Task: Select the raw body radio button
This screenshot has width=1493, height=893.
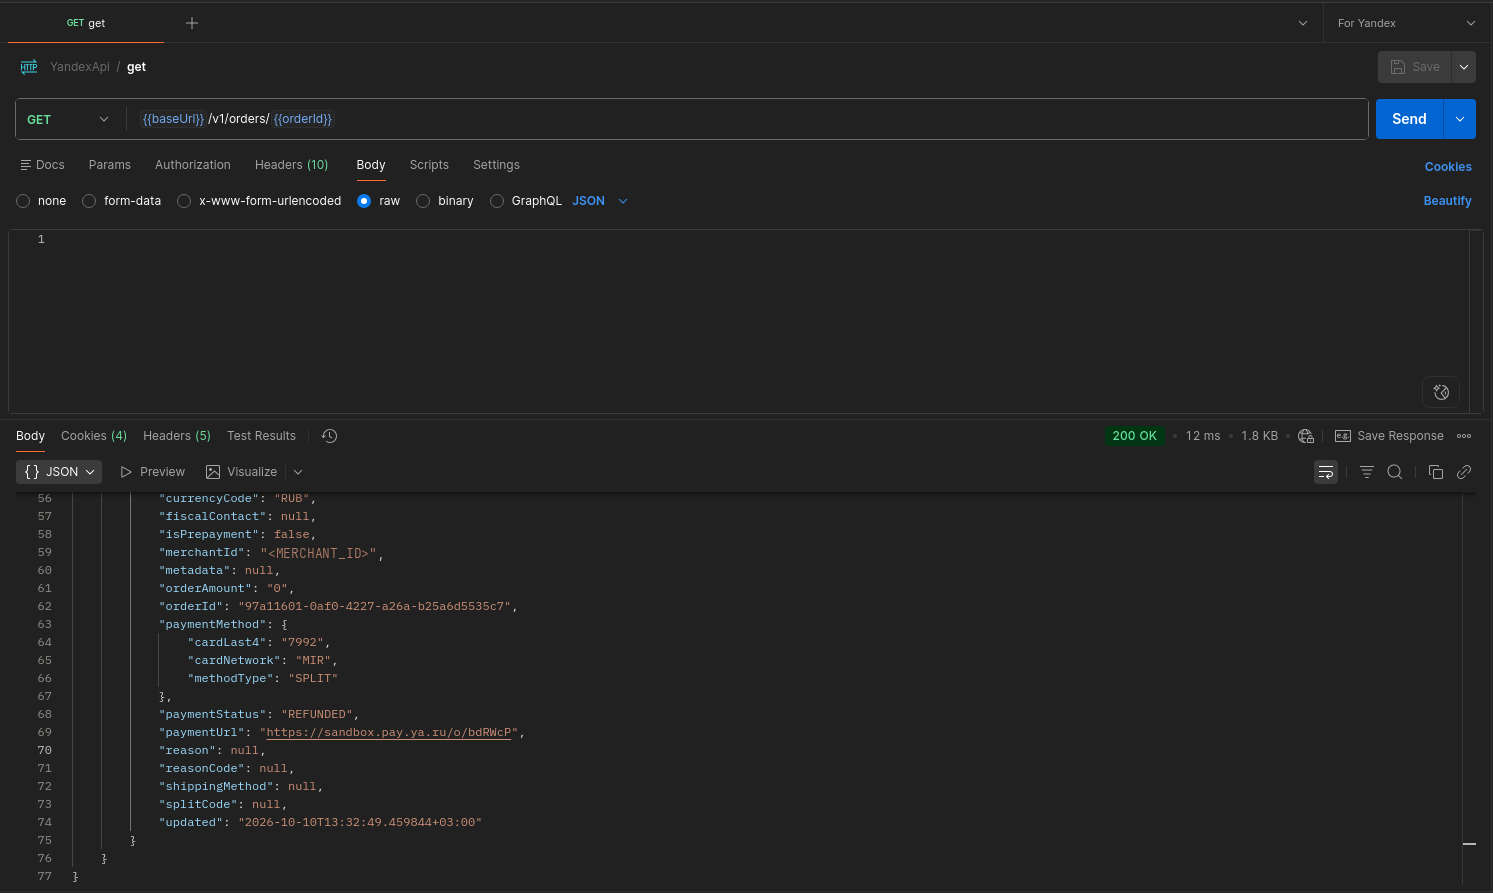Action: [364, 201]
